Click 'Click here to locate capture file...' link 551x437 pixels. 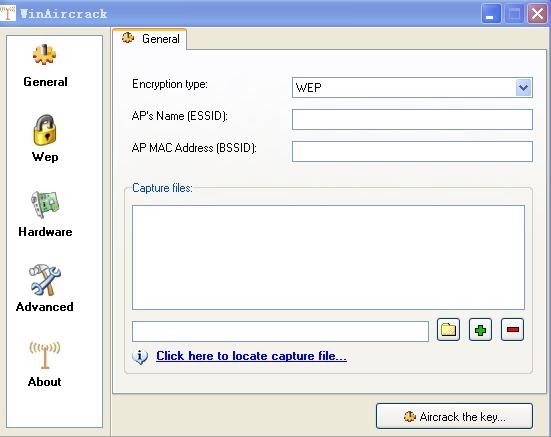point(251,356)
